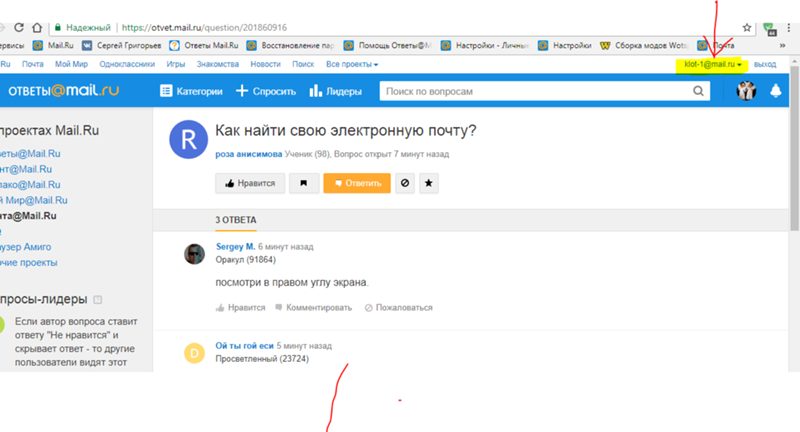Click the icon beside Вопросы-лидеры heading
The height and width of the screenshot is (432, 800).
(x=98, y=300)
